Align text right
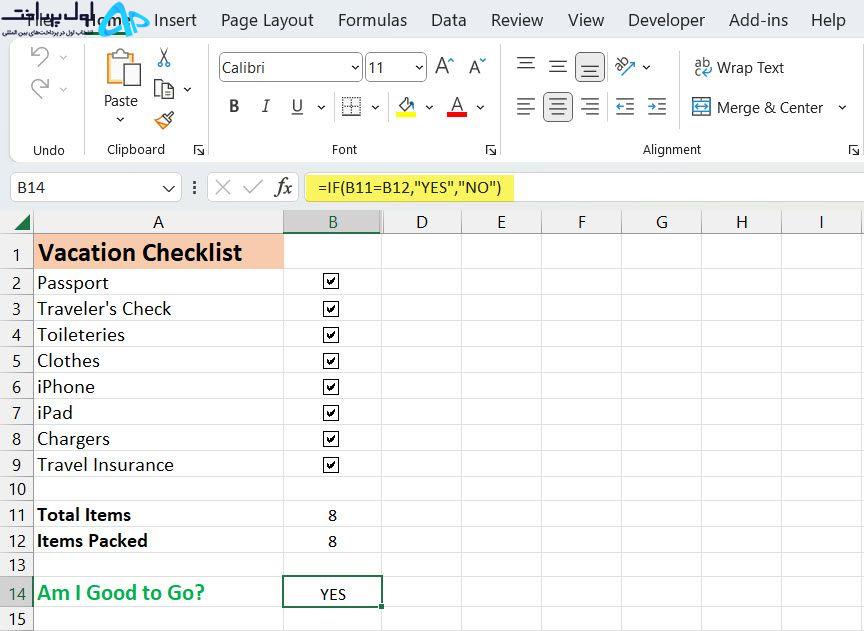Image resolution: width=864 pixels, height=631 pixels. pyautogui.click(x=590, y=106)
